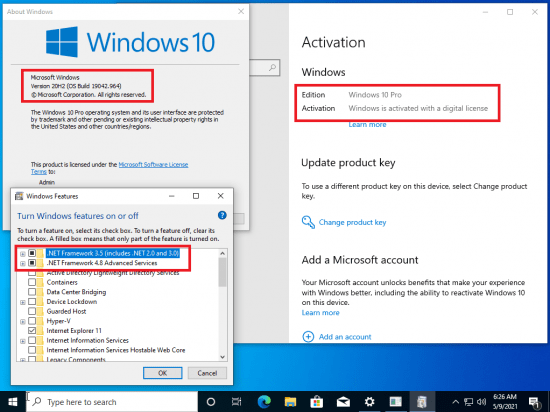
Task: Click Add an account link
Action: 345,337
